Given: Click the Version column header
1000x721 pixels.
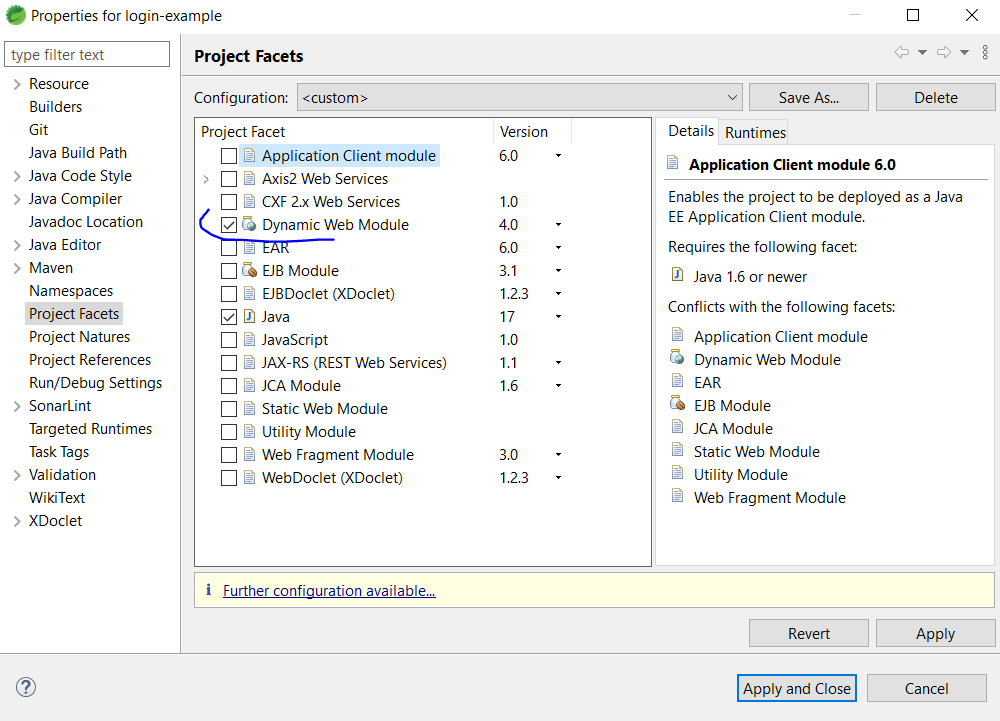Looking at the screenshot, I should [532, 132].
